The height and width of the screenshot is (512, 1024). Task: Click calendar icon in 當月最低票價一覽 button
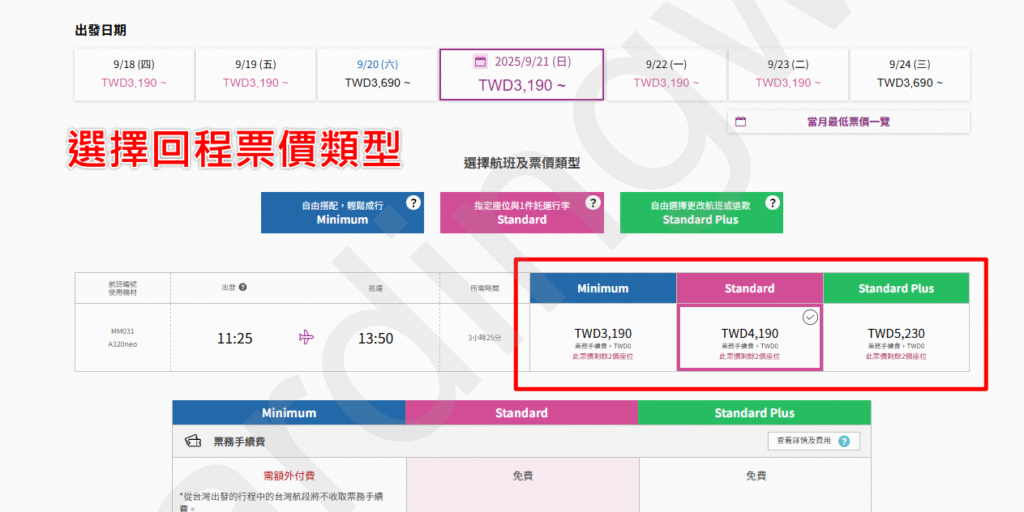coord(740,121)
